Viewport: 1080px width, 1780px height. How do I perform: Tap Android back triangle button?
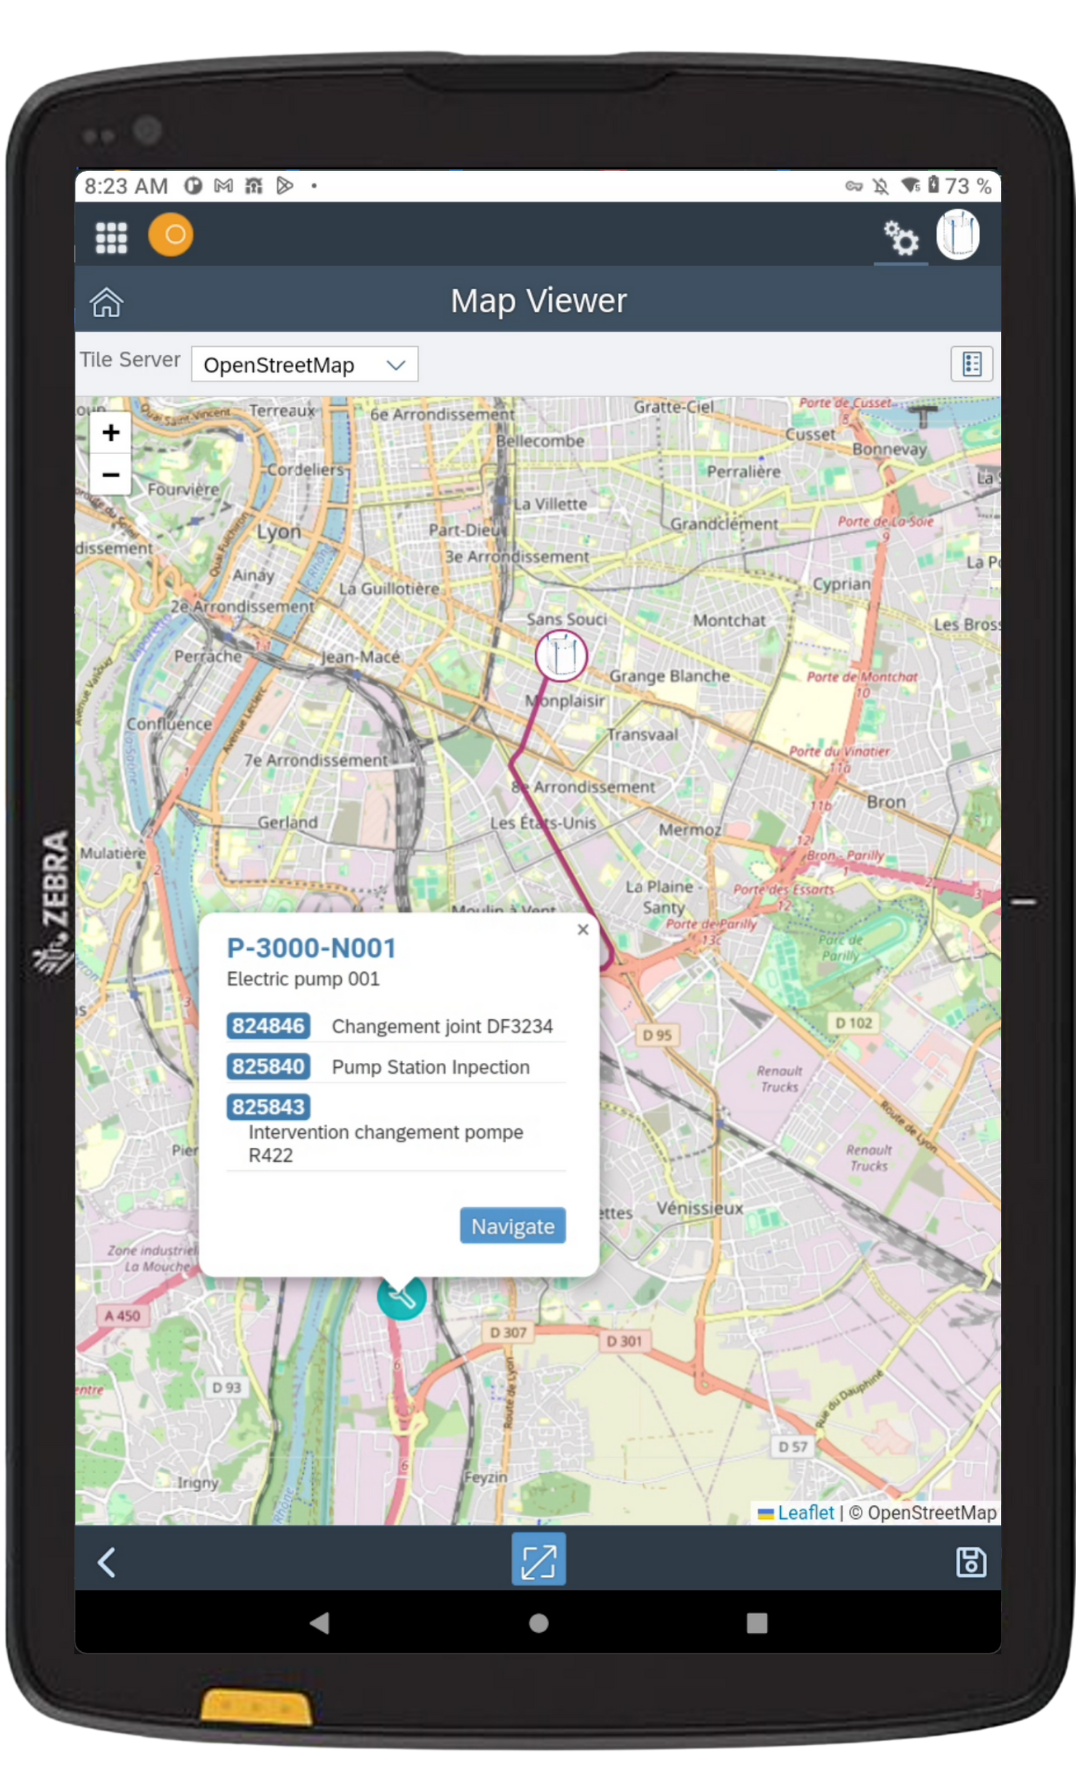point(320,1622)
